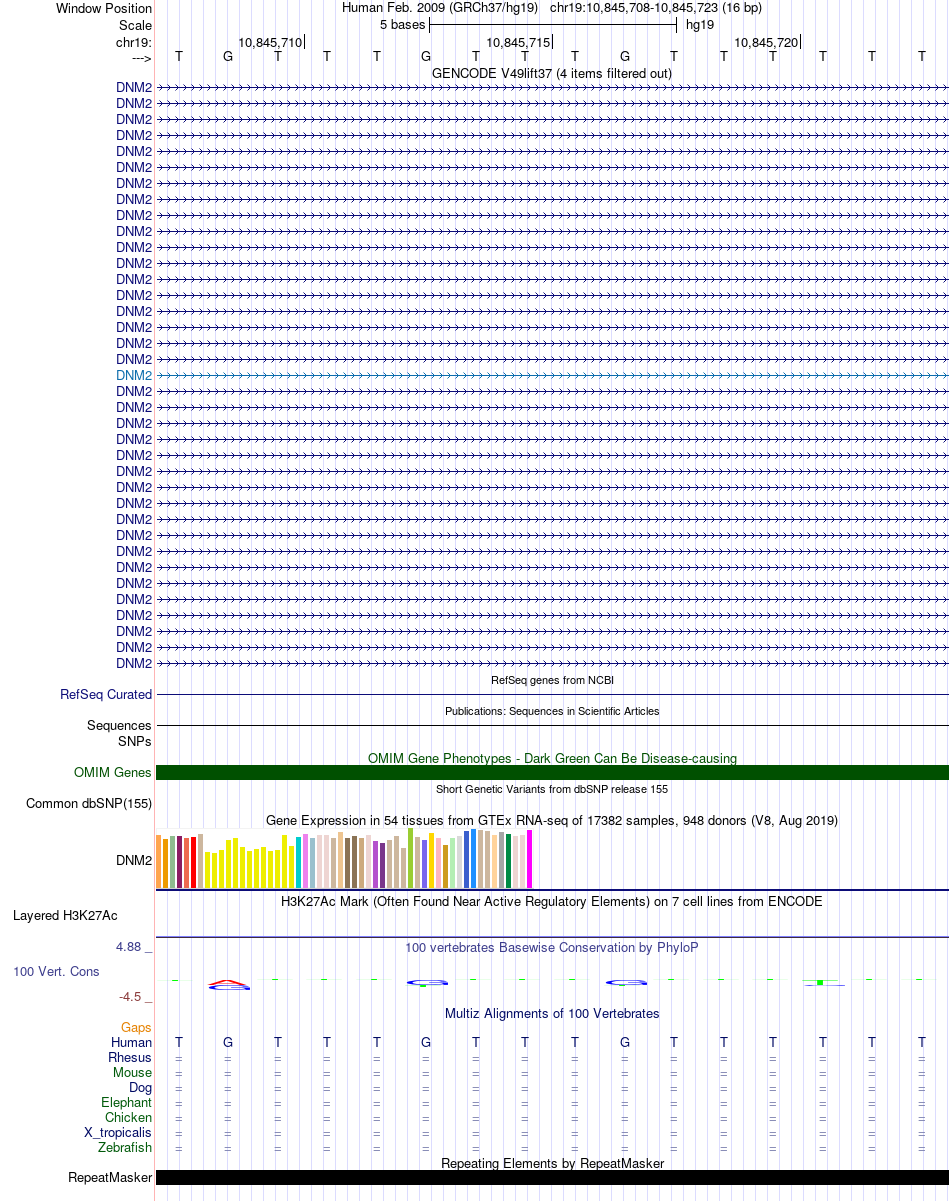Click 'Multiz Alignments of 100 Vertebrates' title
Viewport: 950px width, 1201px height.
pos(552,1013)
